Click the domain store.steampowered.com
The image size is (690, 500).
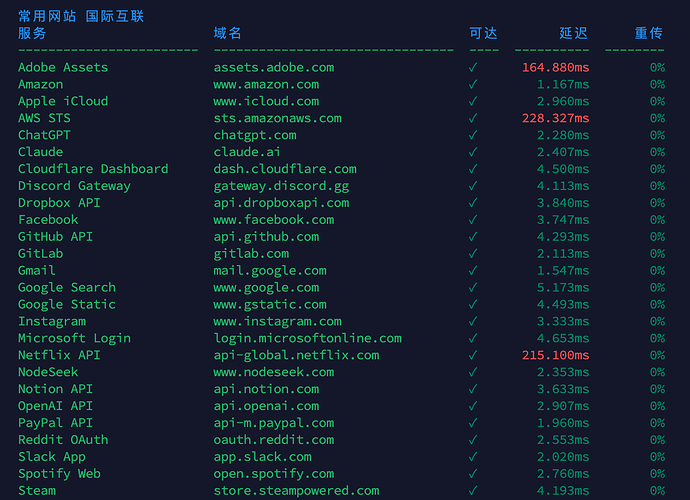(297, 491)
